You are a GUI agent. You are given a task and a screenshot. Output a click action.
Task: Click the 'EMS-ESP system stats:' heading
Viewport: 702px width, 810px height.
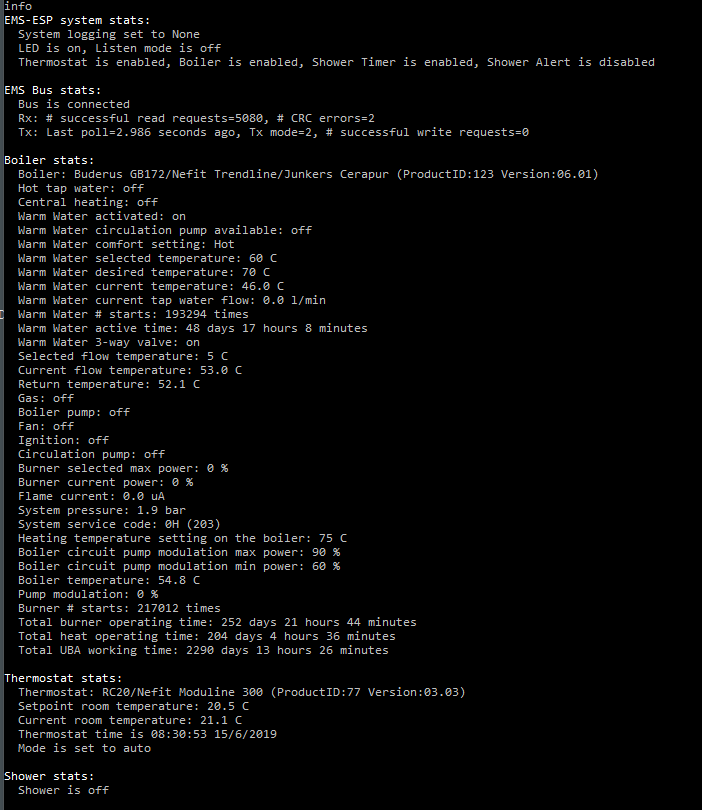coord(78,20)
